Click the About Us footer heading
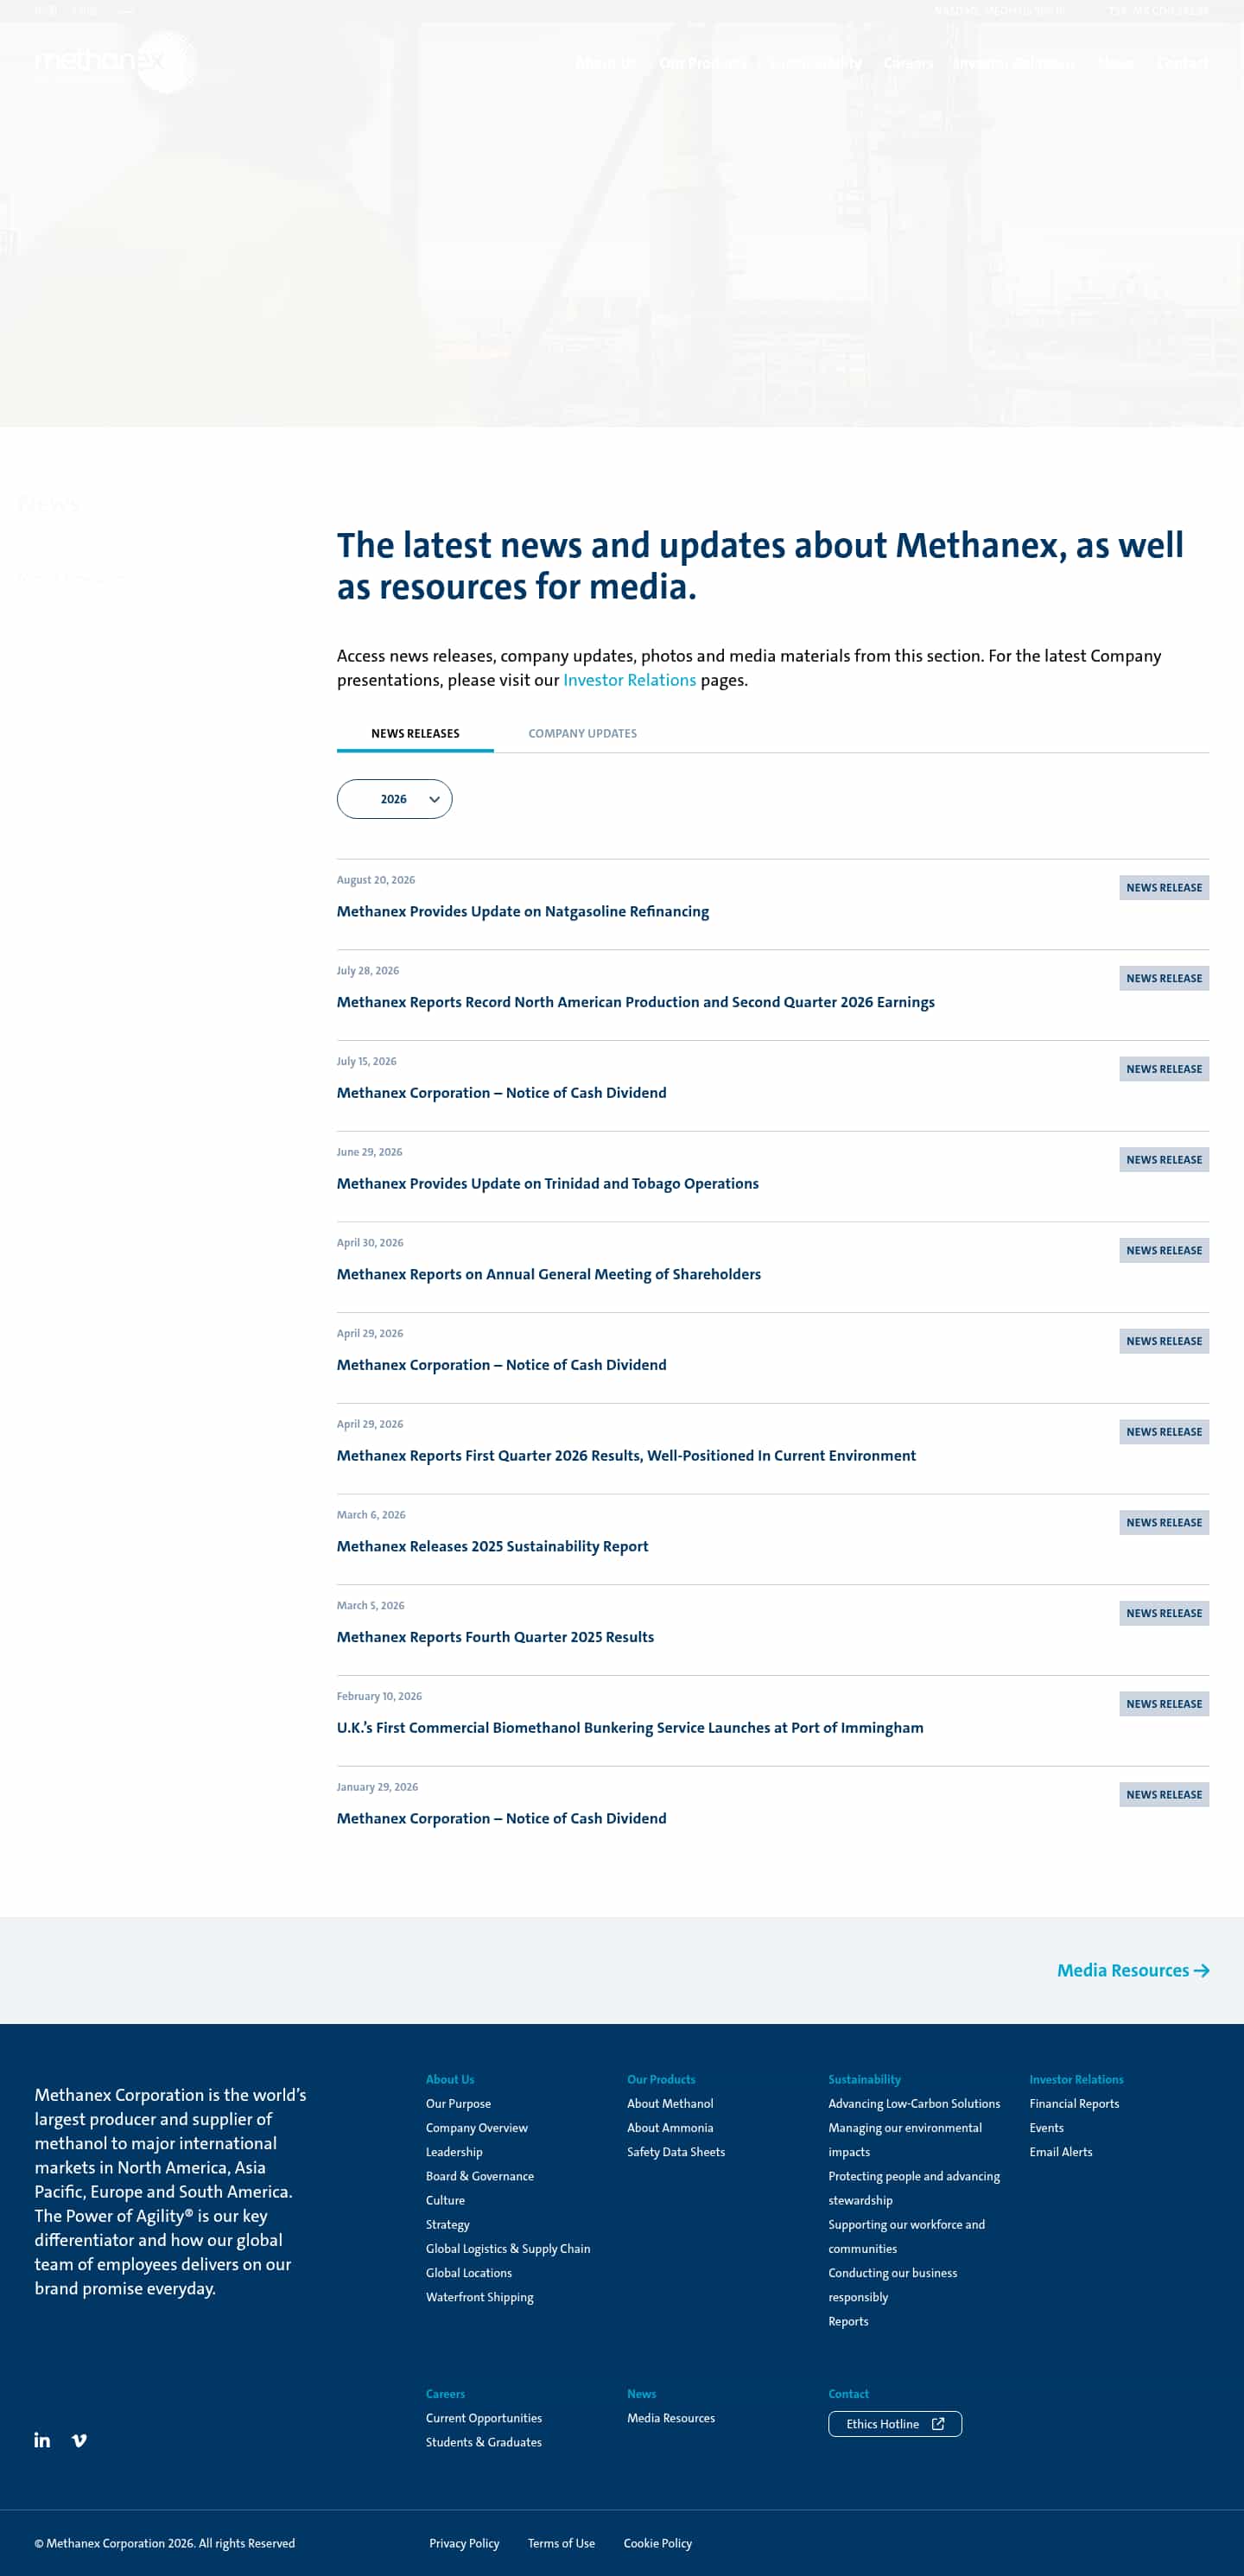The width and height of the screenshot is (1244, 2576). 450,2079
